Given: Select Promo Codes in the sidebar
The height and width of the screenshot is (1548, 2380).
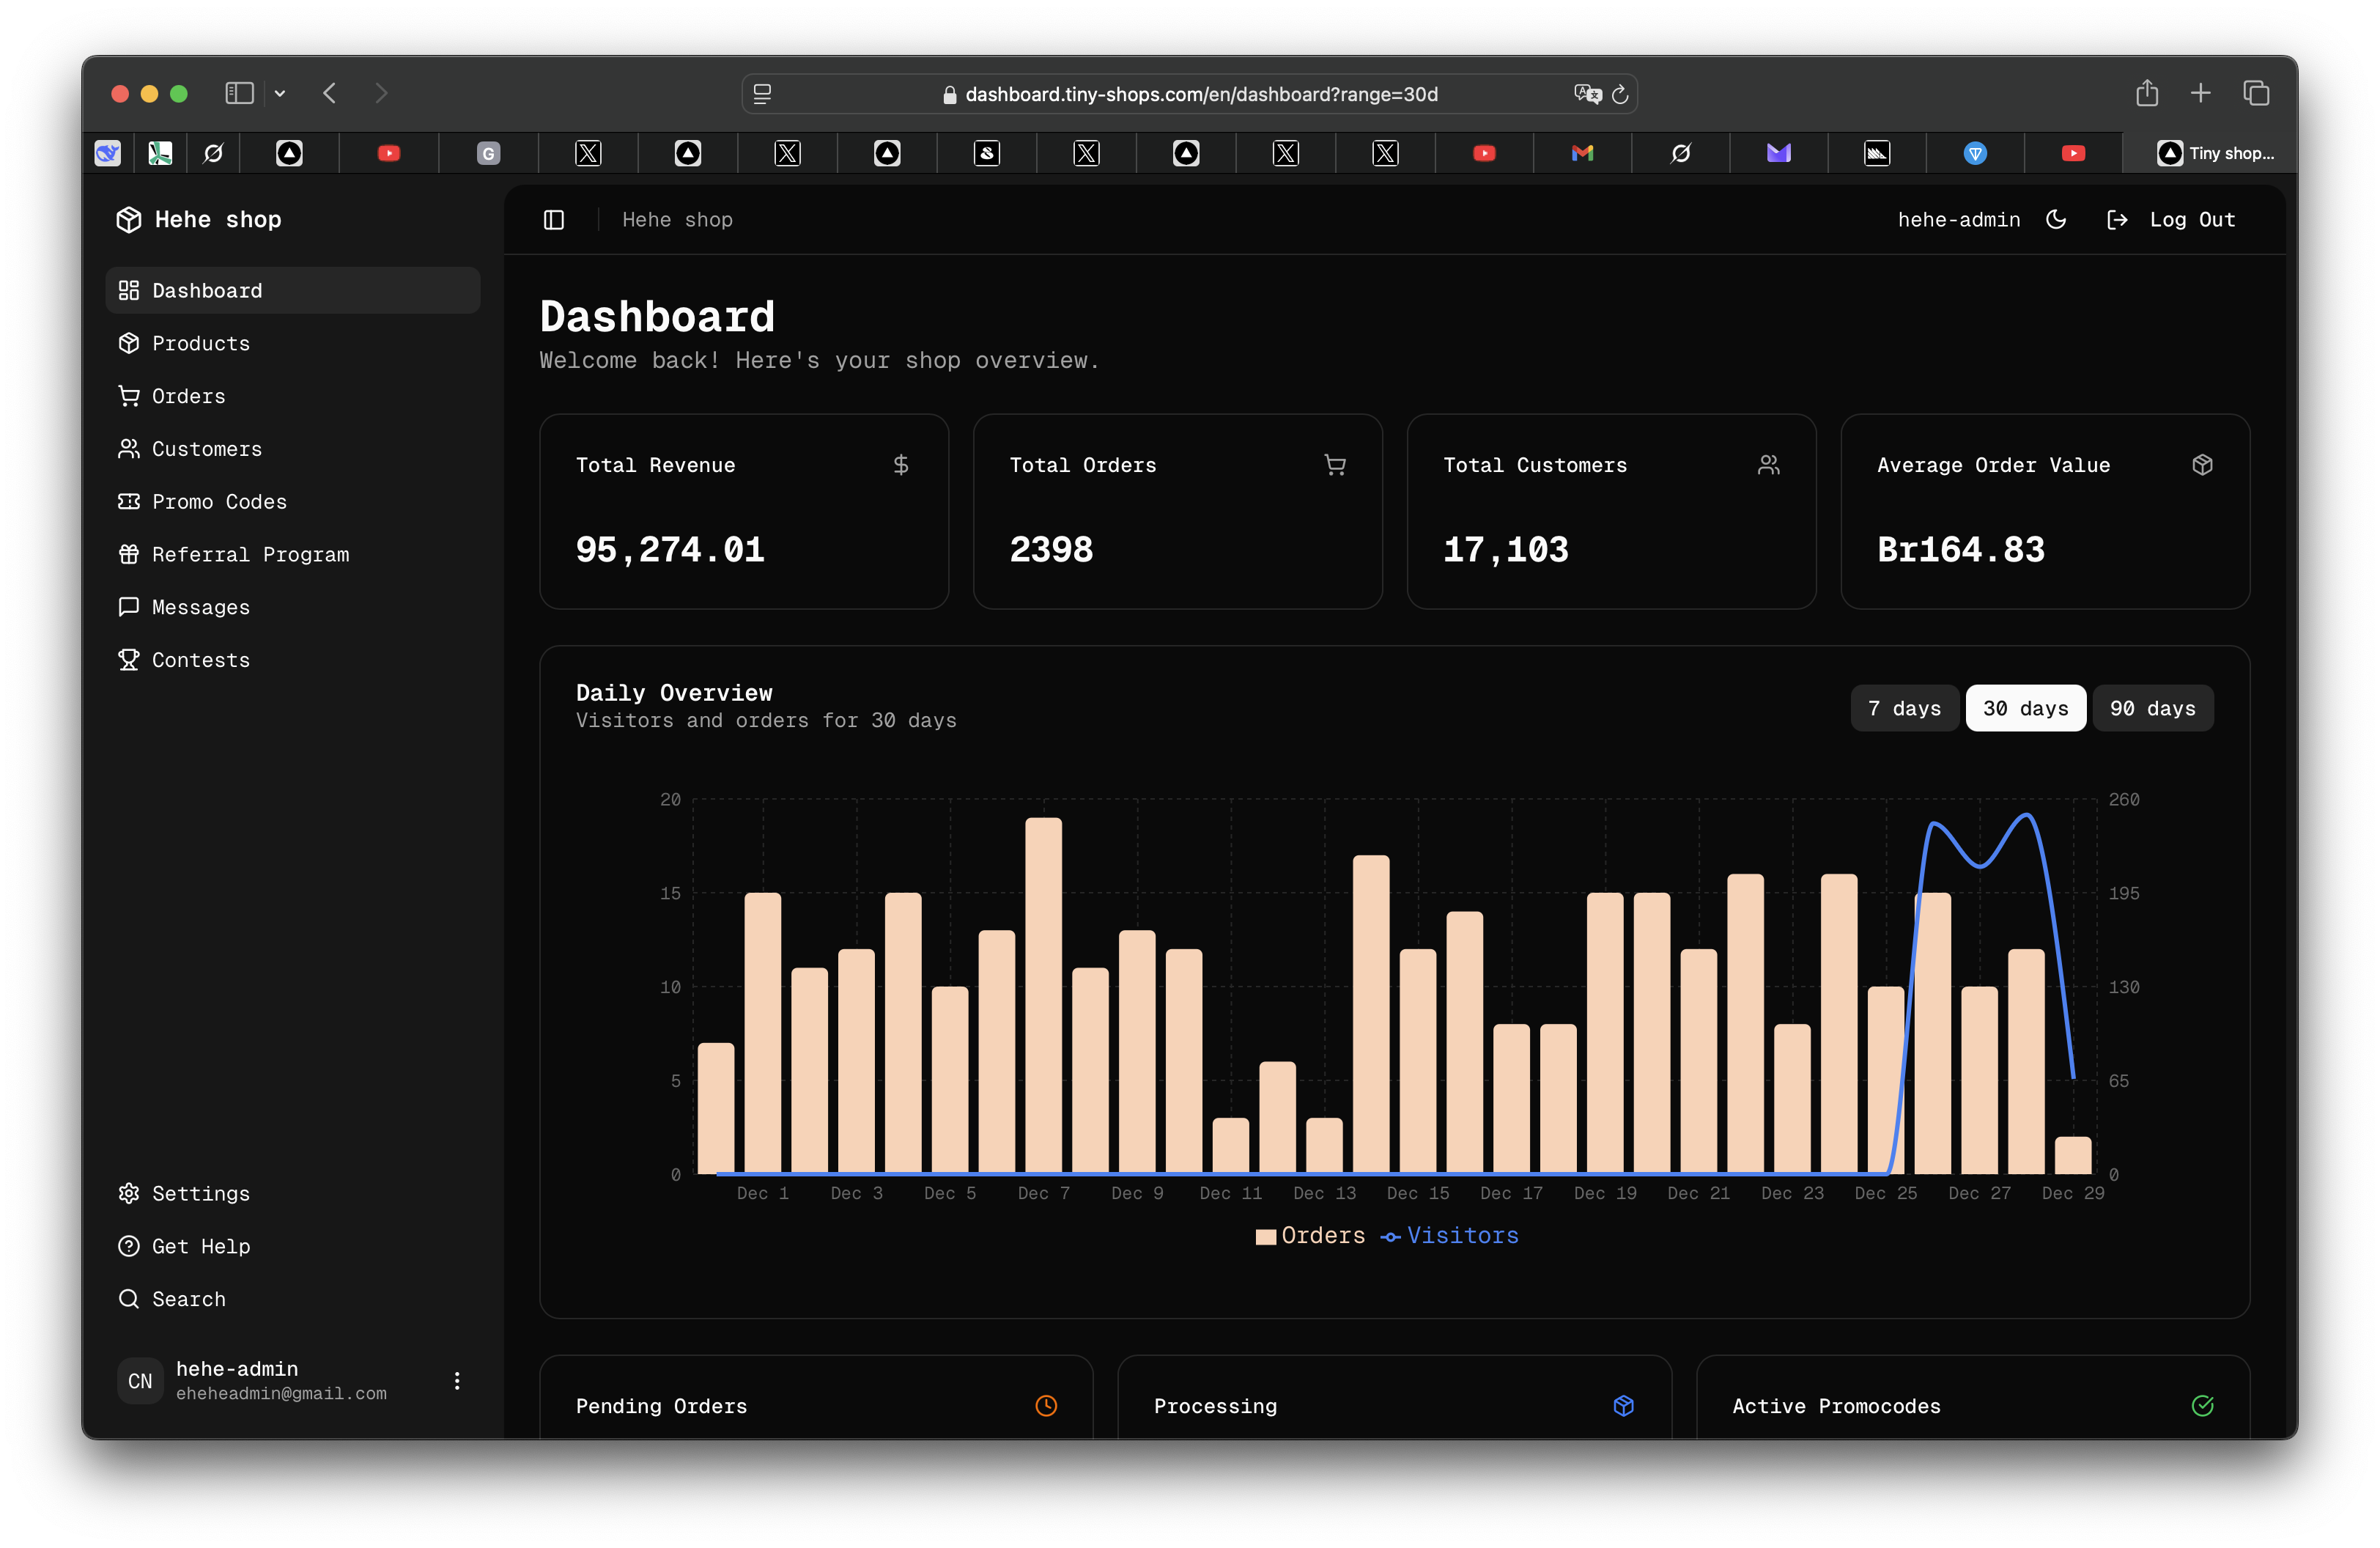Looking at the screenshot, I should pyautogui.click(x=220, y=501).
